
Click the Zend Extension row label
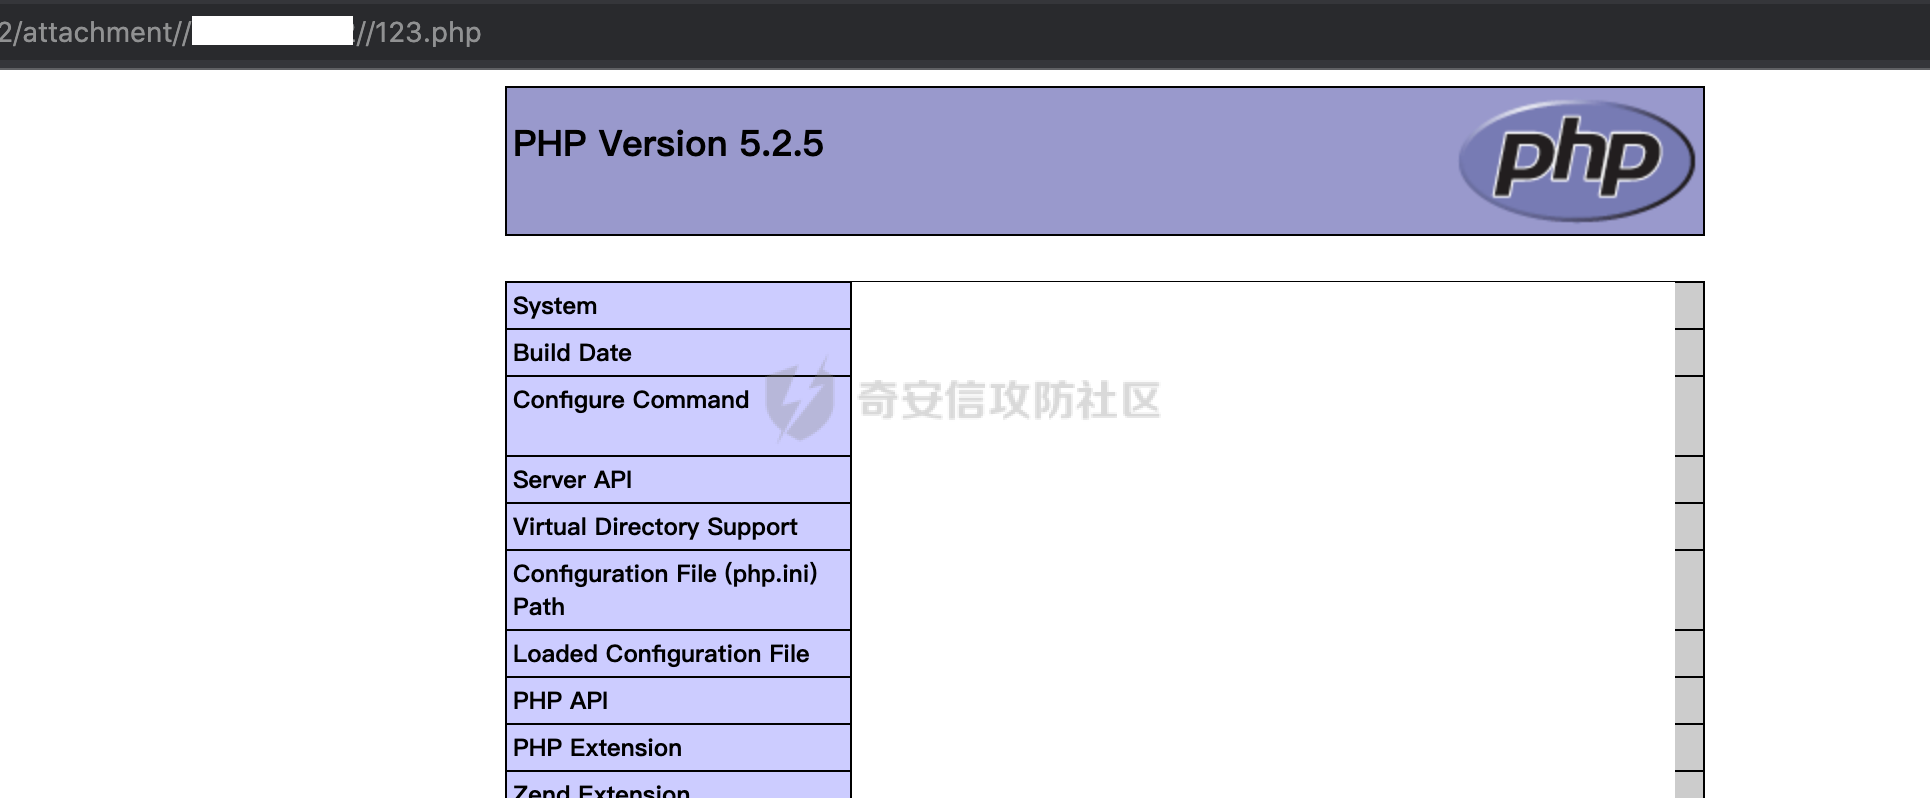(x=601, y=790)
